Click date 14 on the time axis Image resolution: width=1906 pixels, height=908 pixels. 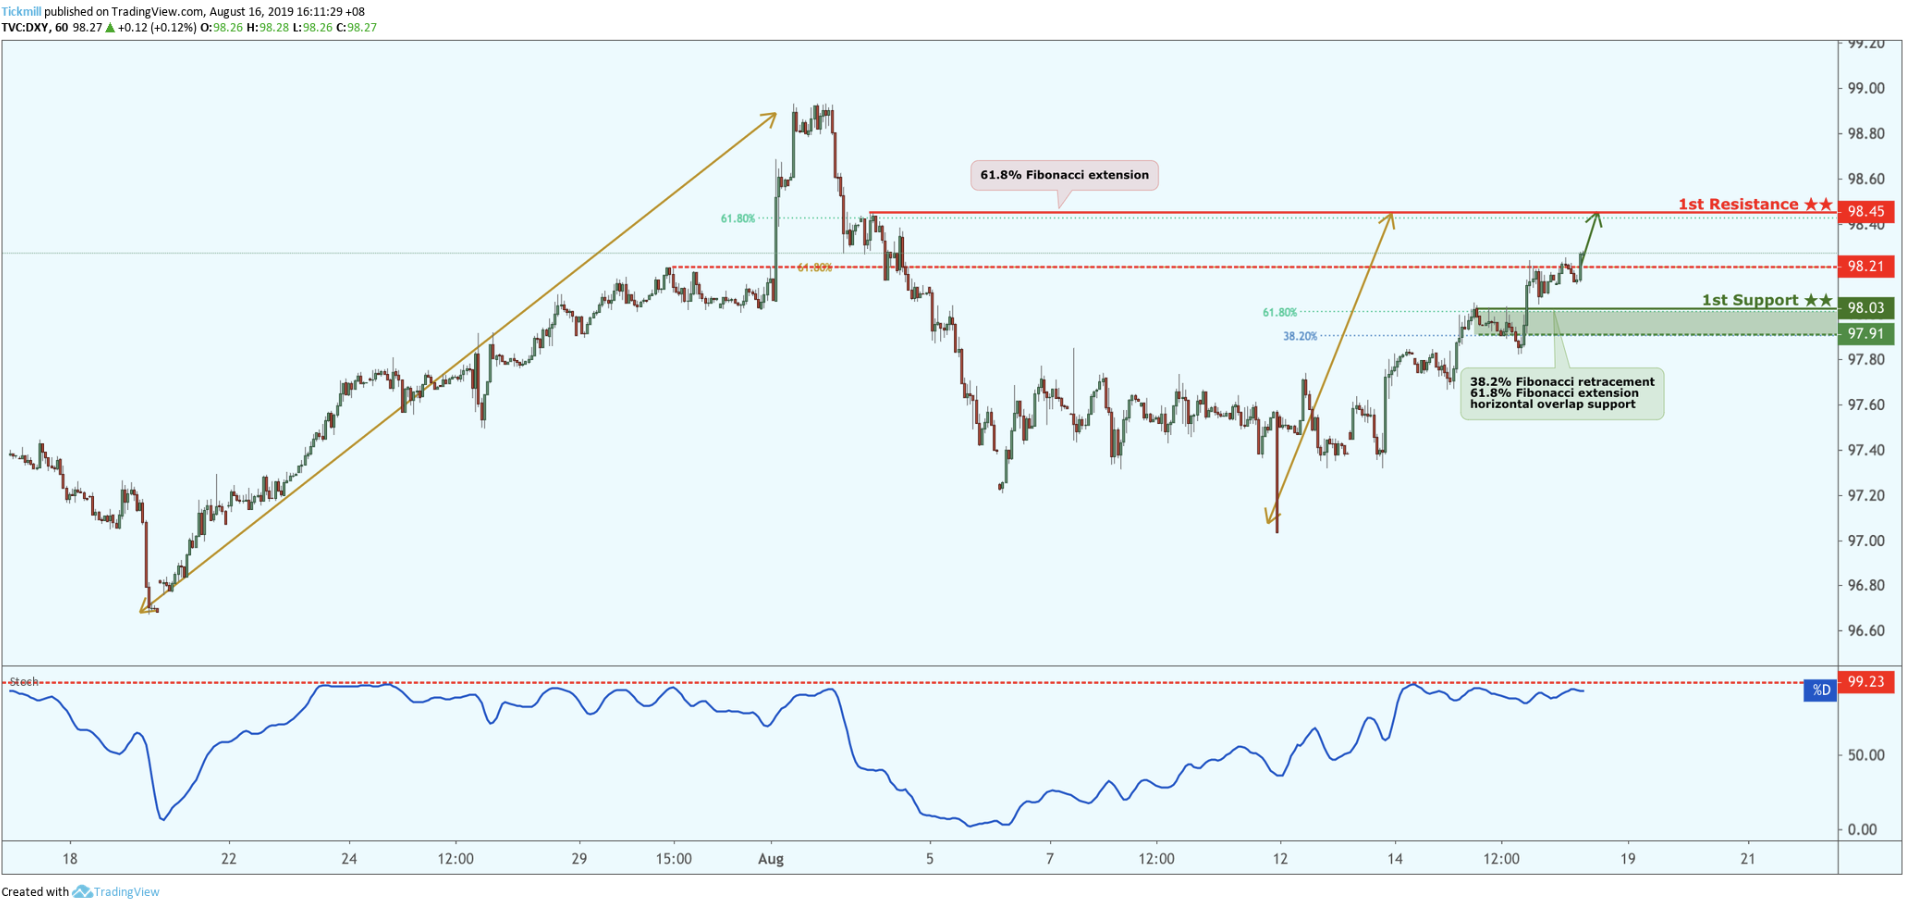[1395, 859]
